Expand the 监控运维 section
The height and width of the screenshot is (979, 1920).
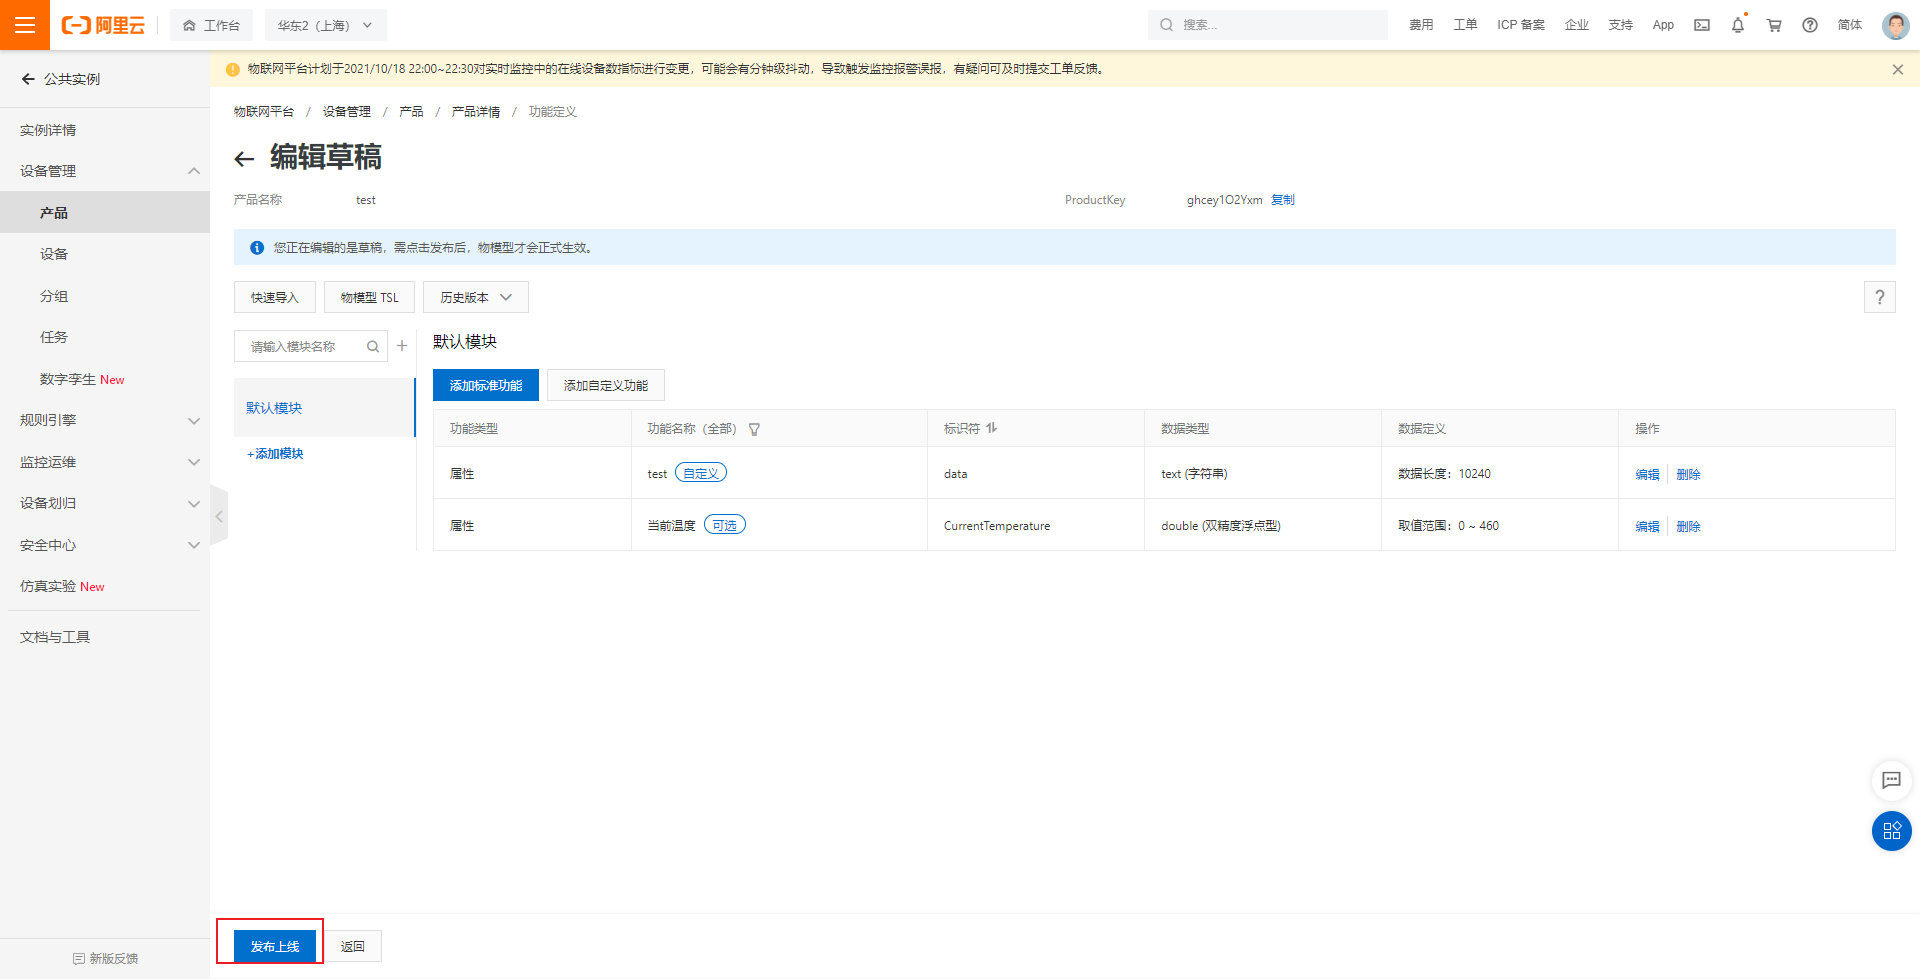point(194,462)
